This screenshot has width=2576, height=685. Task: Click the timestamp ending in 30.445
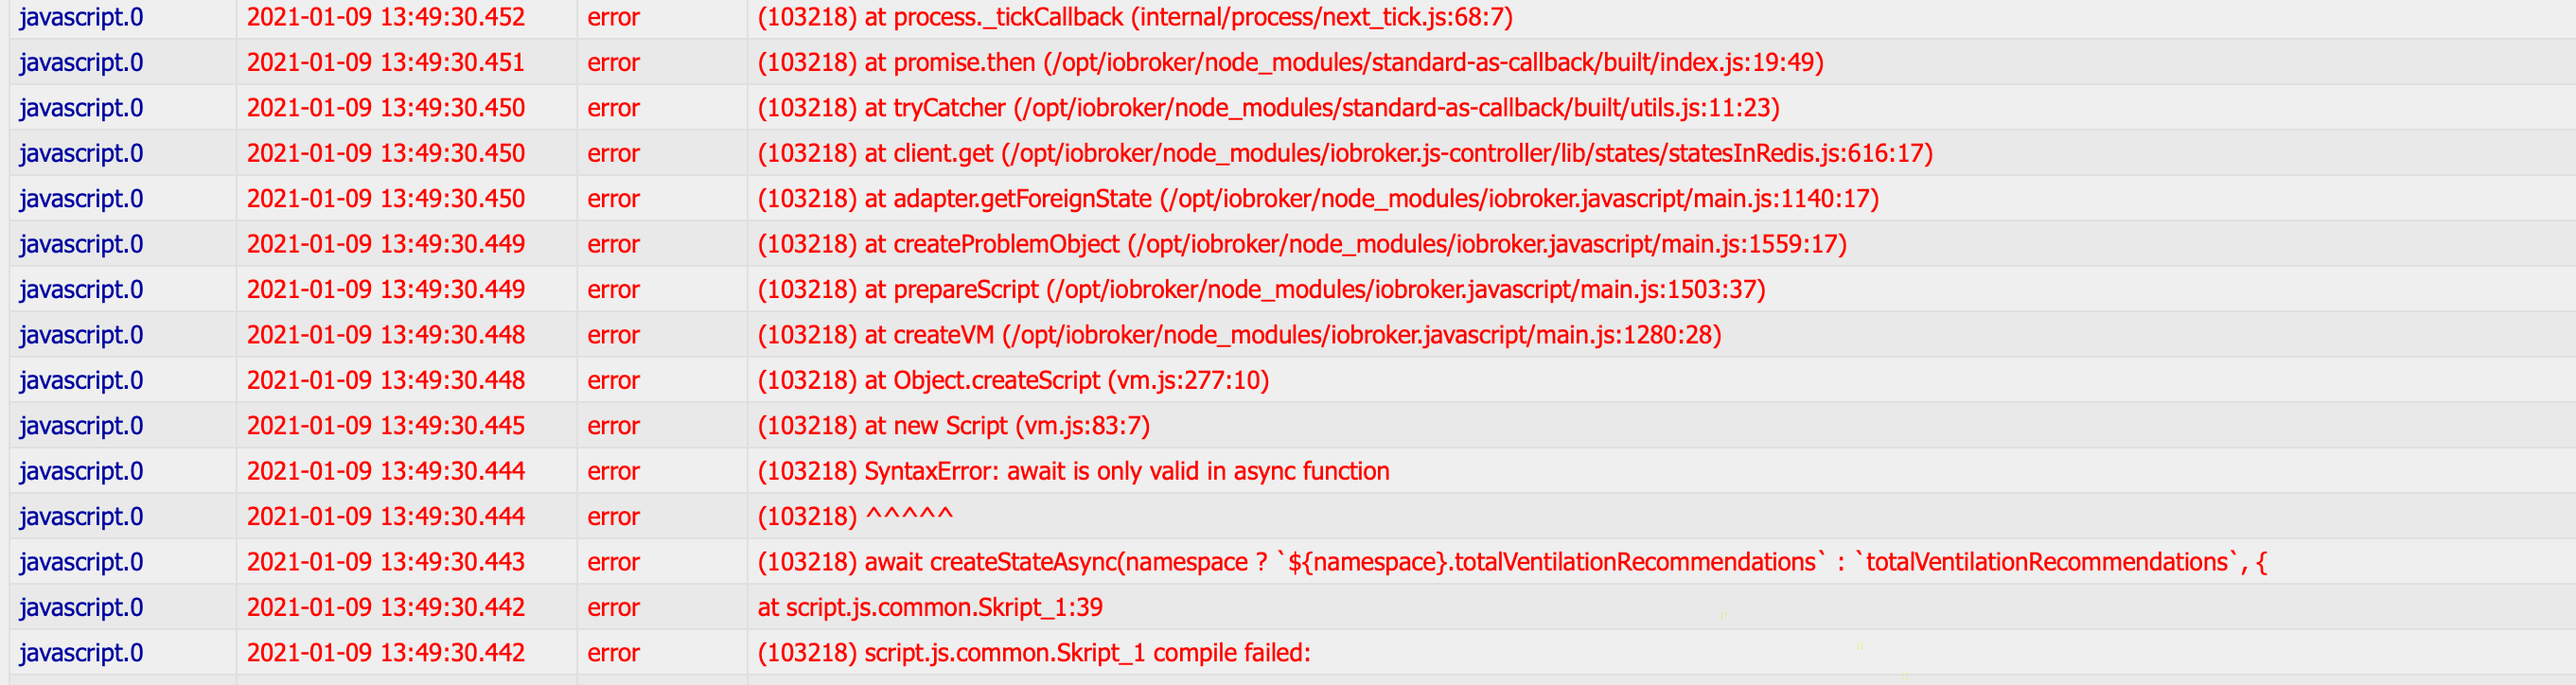385,426
